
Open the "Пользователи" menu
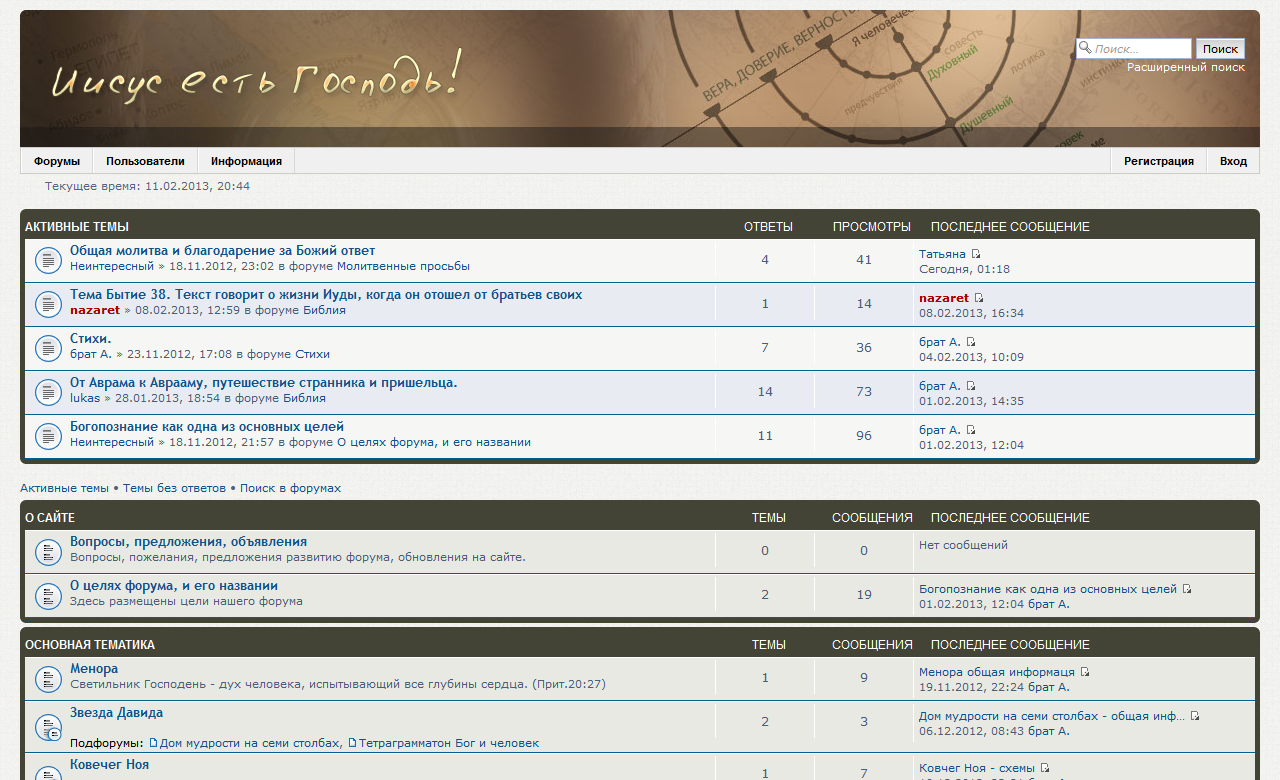point(145,161)
